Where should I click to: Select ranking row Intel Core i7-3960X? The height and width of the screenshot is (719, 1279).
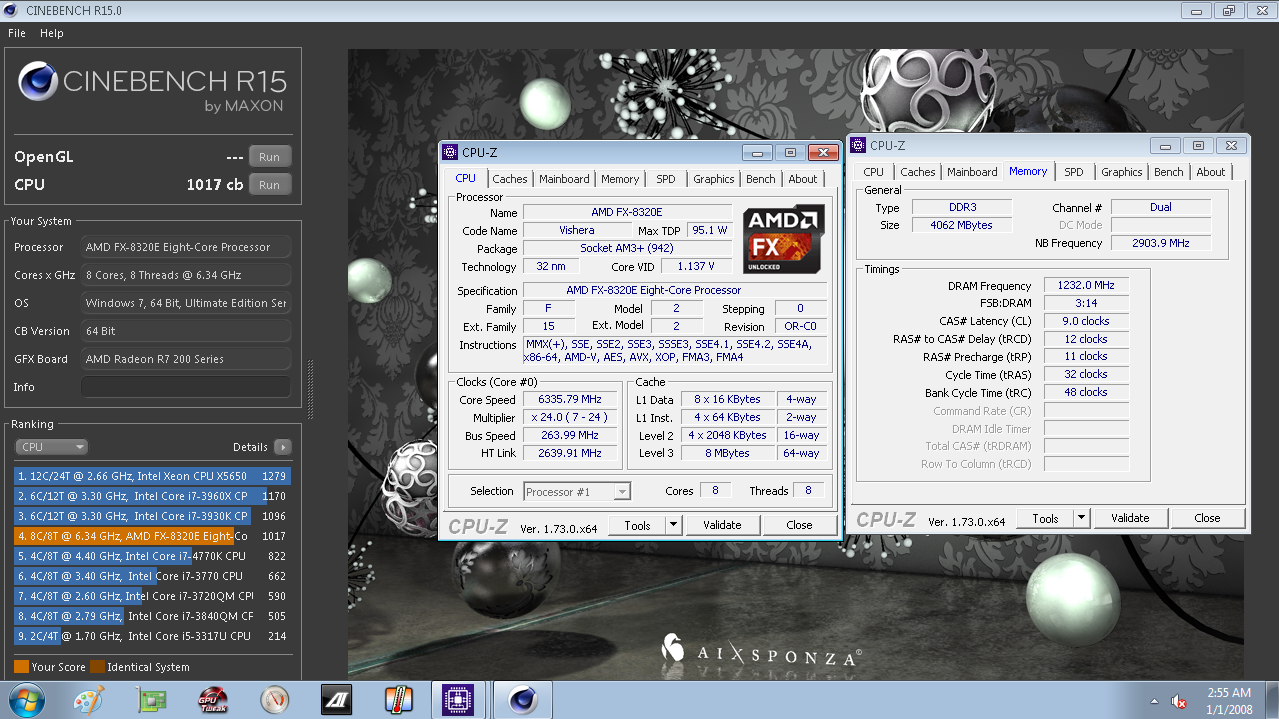pos(151,496)
